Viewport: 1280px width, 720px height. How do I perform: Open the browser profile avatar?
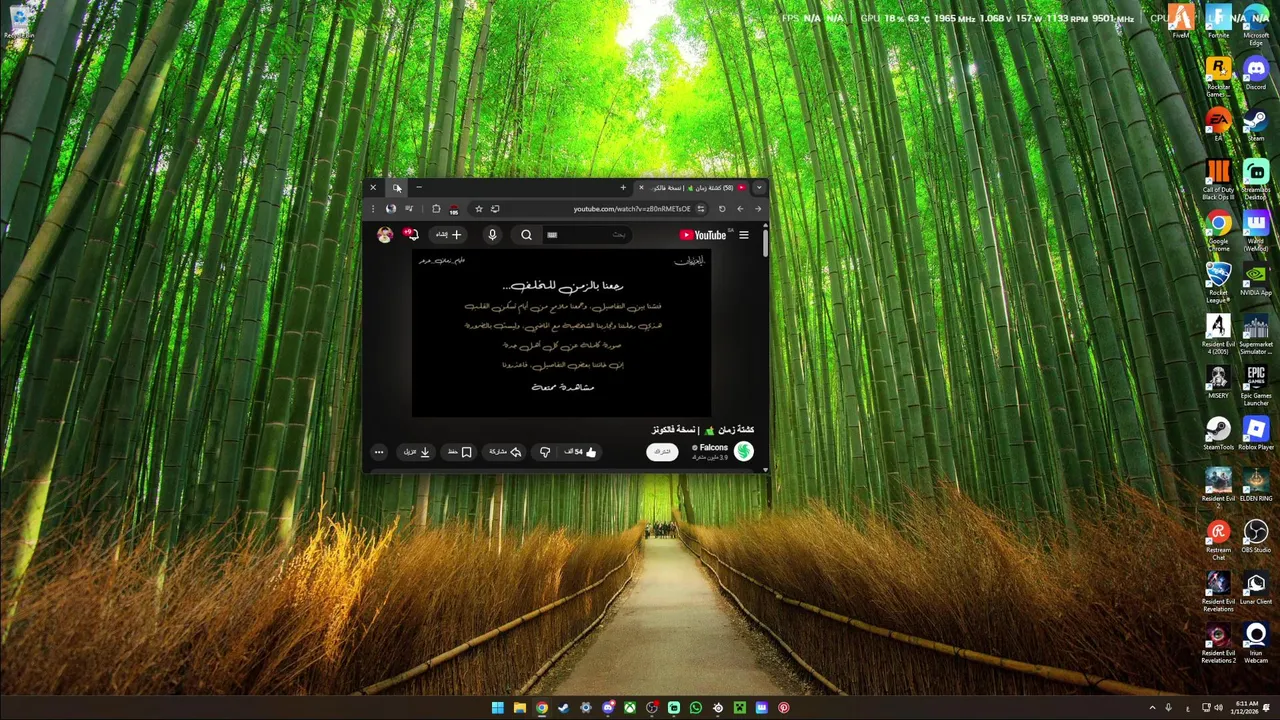(391, 209)
